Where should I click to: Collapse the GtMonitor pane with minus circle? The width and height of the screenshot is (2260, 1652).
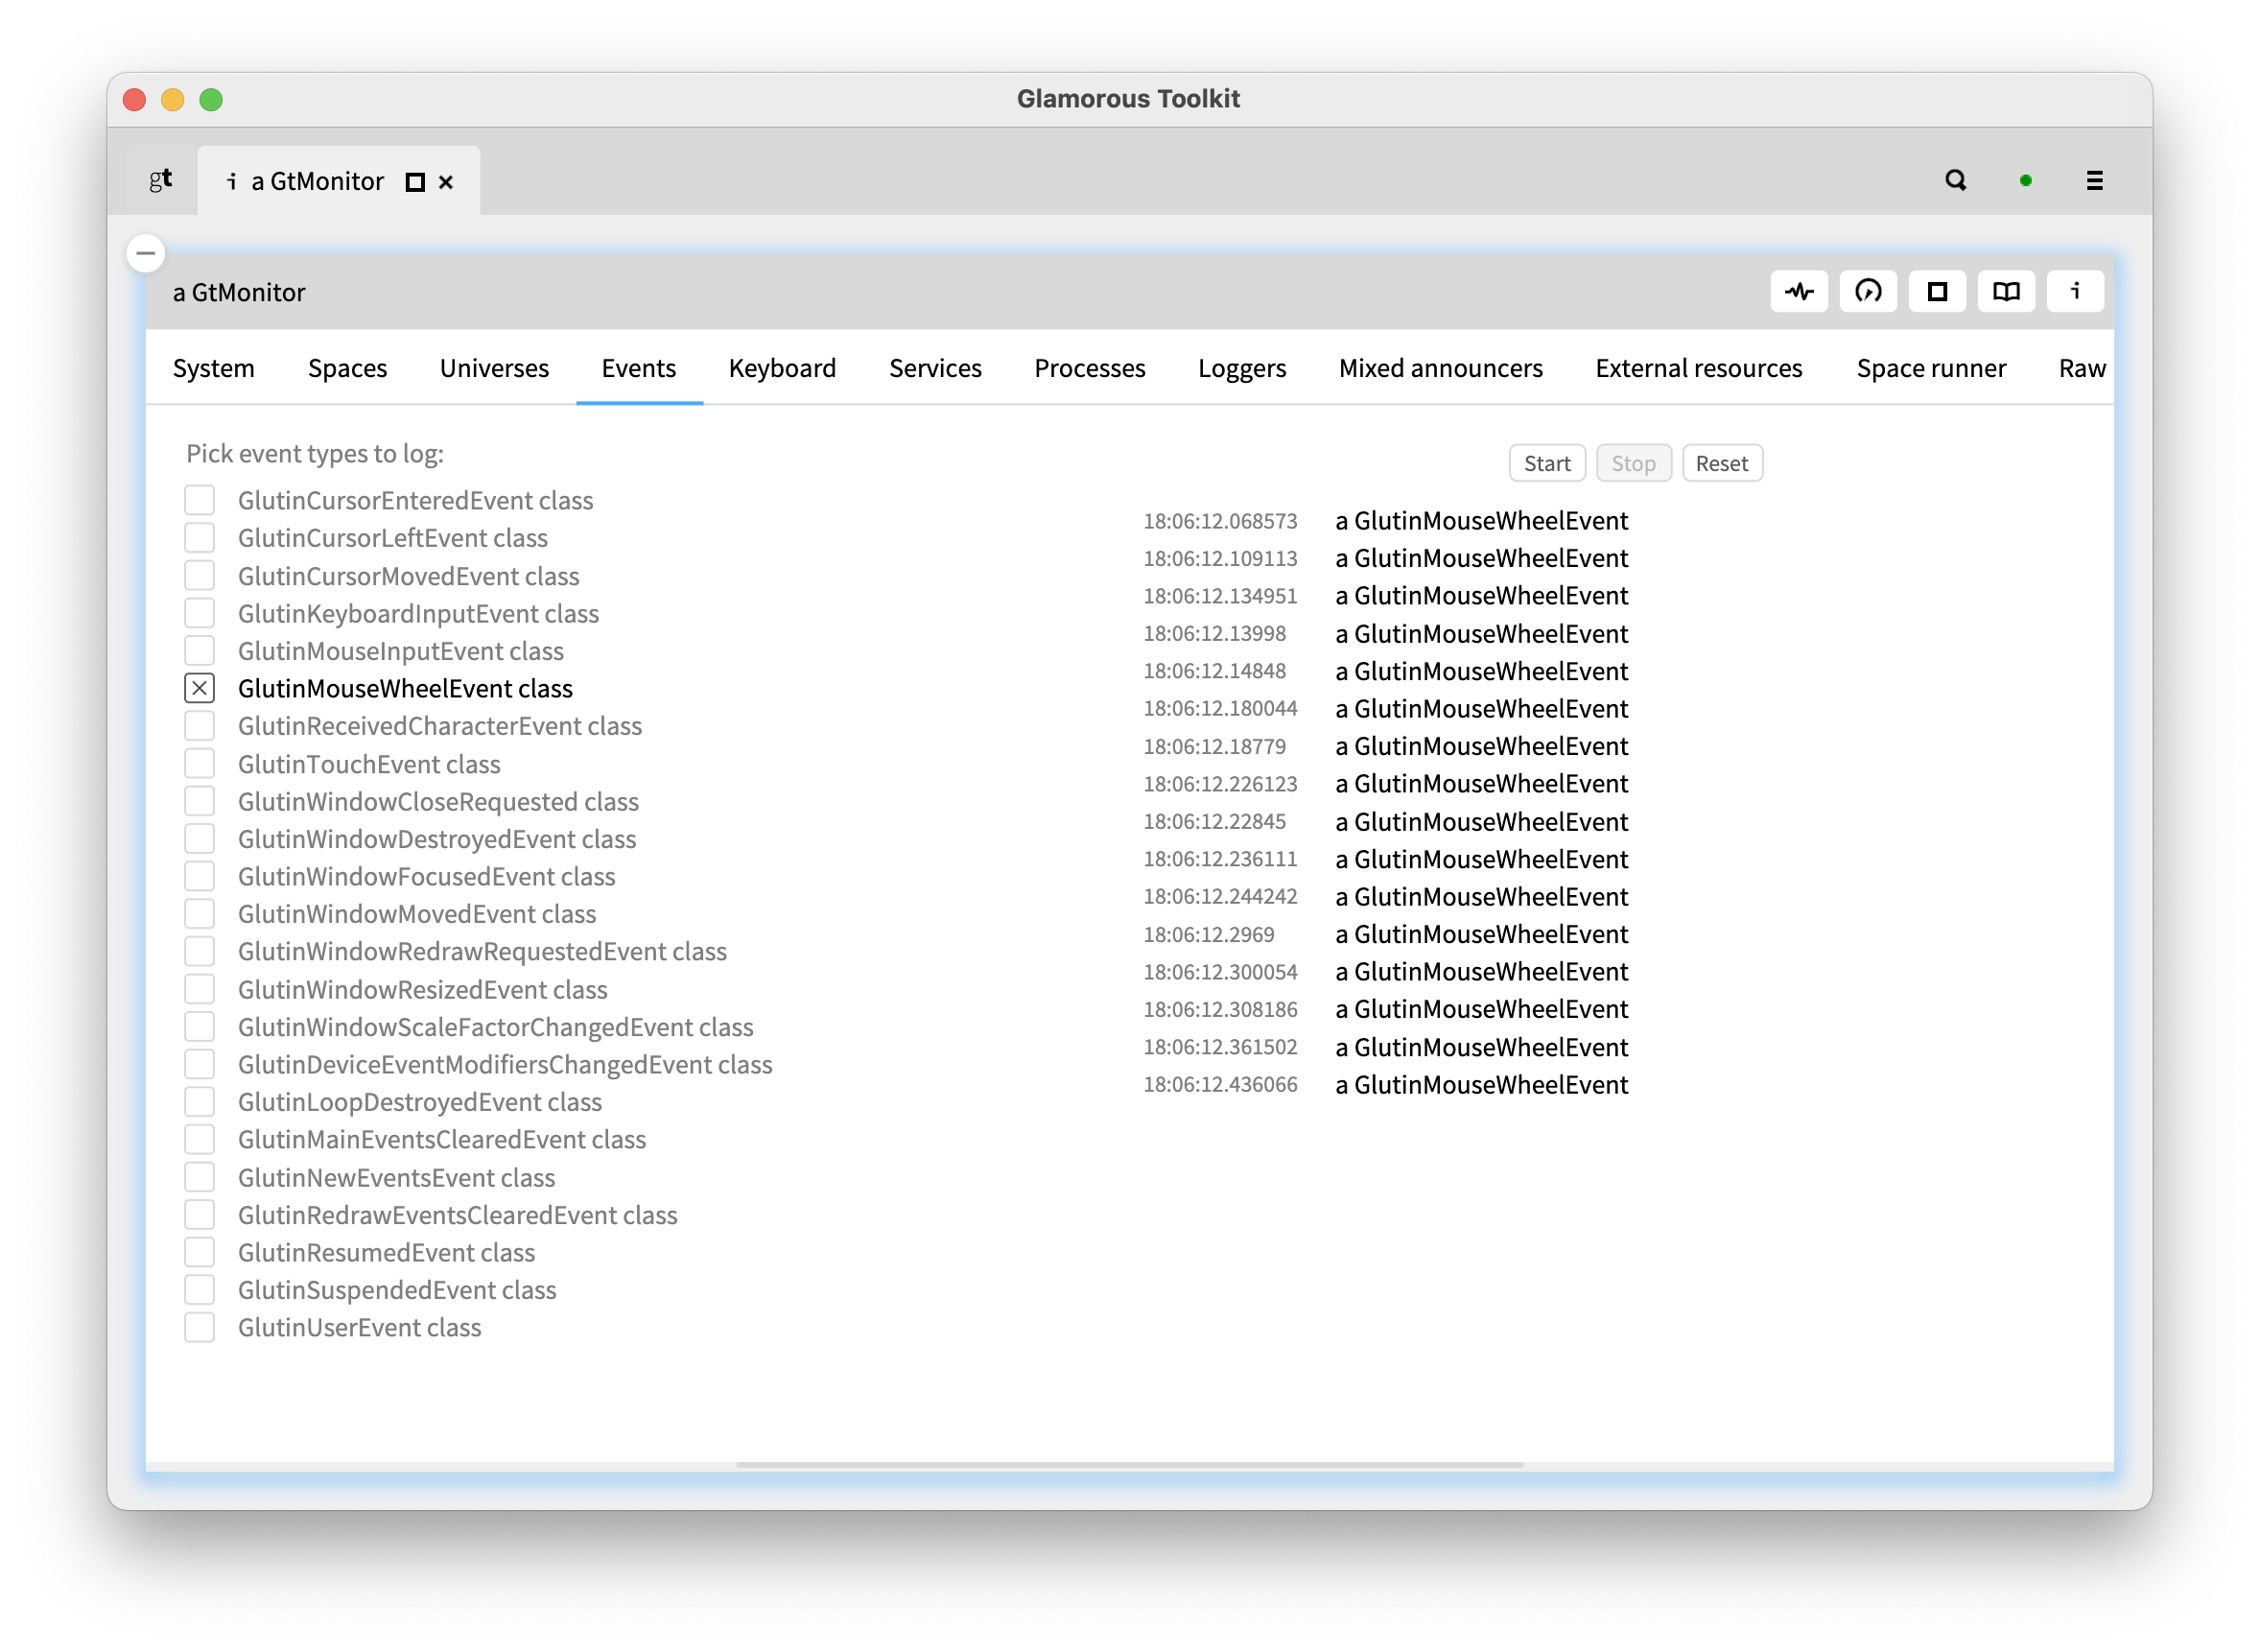[x=145, y=253]
